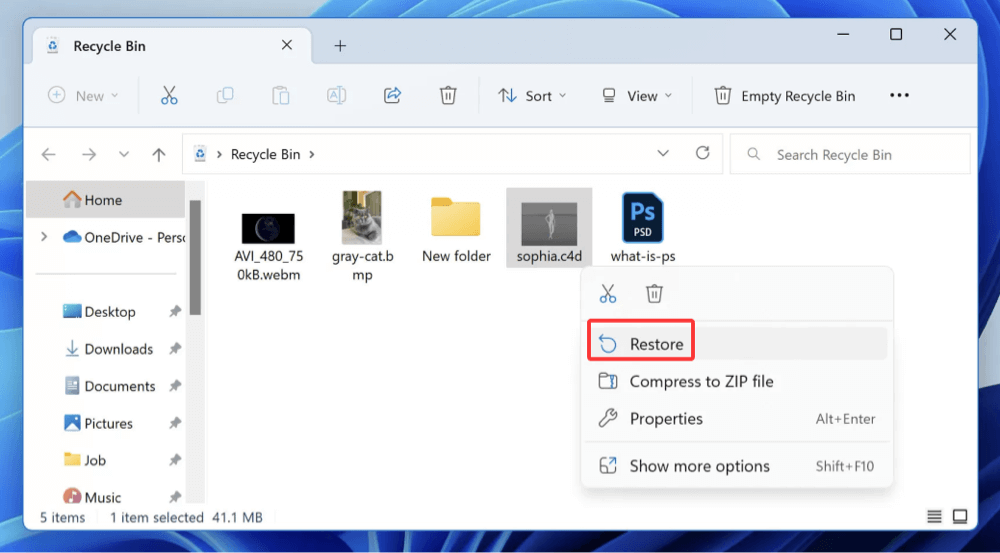
Task: Click the Copy icon in toolbar
Action: 224,96
